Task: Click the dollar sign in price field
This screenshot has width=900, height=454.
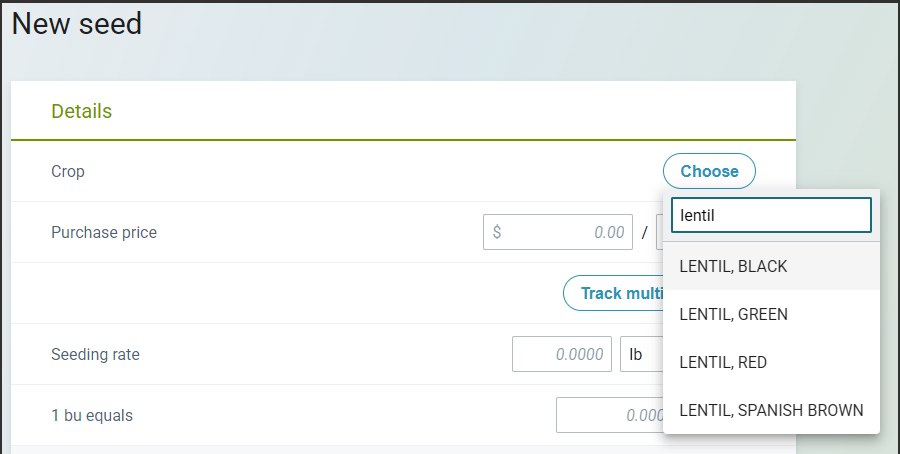Action: pos(497,232)
